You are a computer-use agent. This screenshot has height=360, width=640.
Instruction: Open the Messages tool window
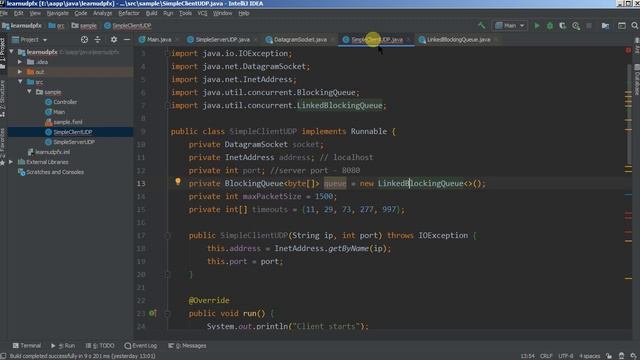pyautogui.click(x=187, y=346)
